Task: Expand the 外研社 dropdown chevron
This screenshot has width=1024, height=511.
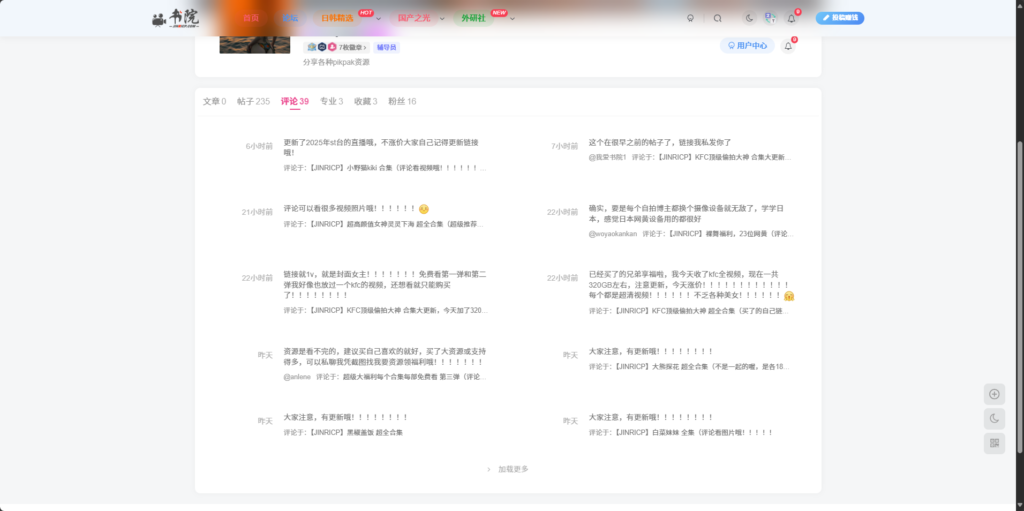Action: tap(512, 18)
